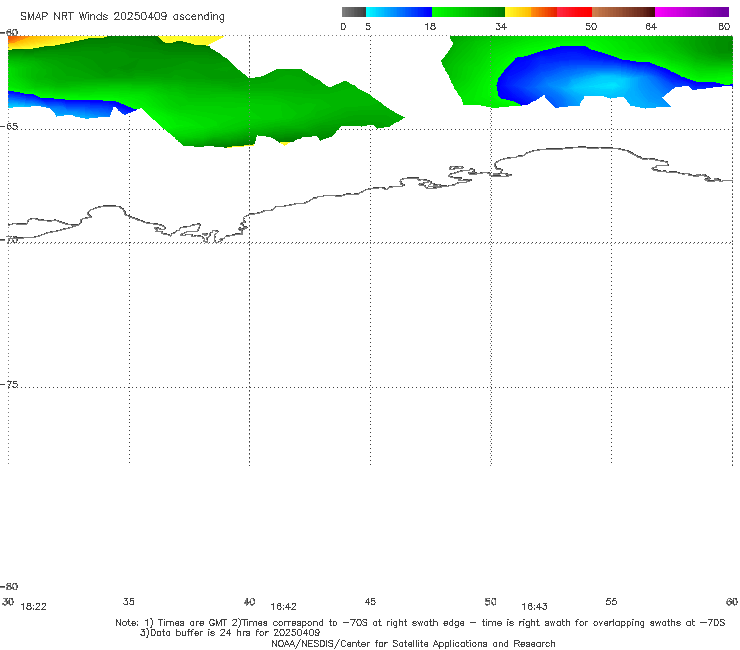This screenshot has height=650, width=740.
Task: Click the longitude label '40'
Action: (x=249, y=601)
